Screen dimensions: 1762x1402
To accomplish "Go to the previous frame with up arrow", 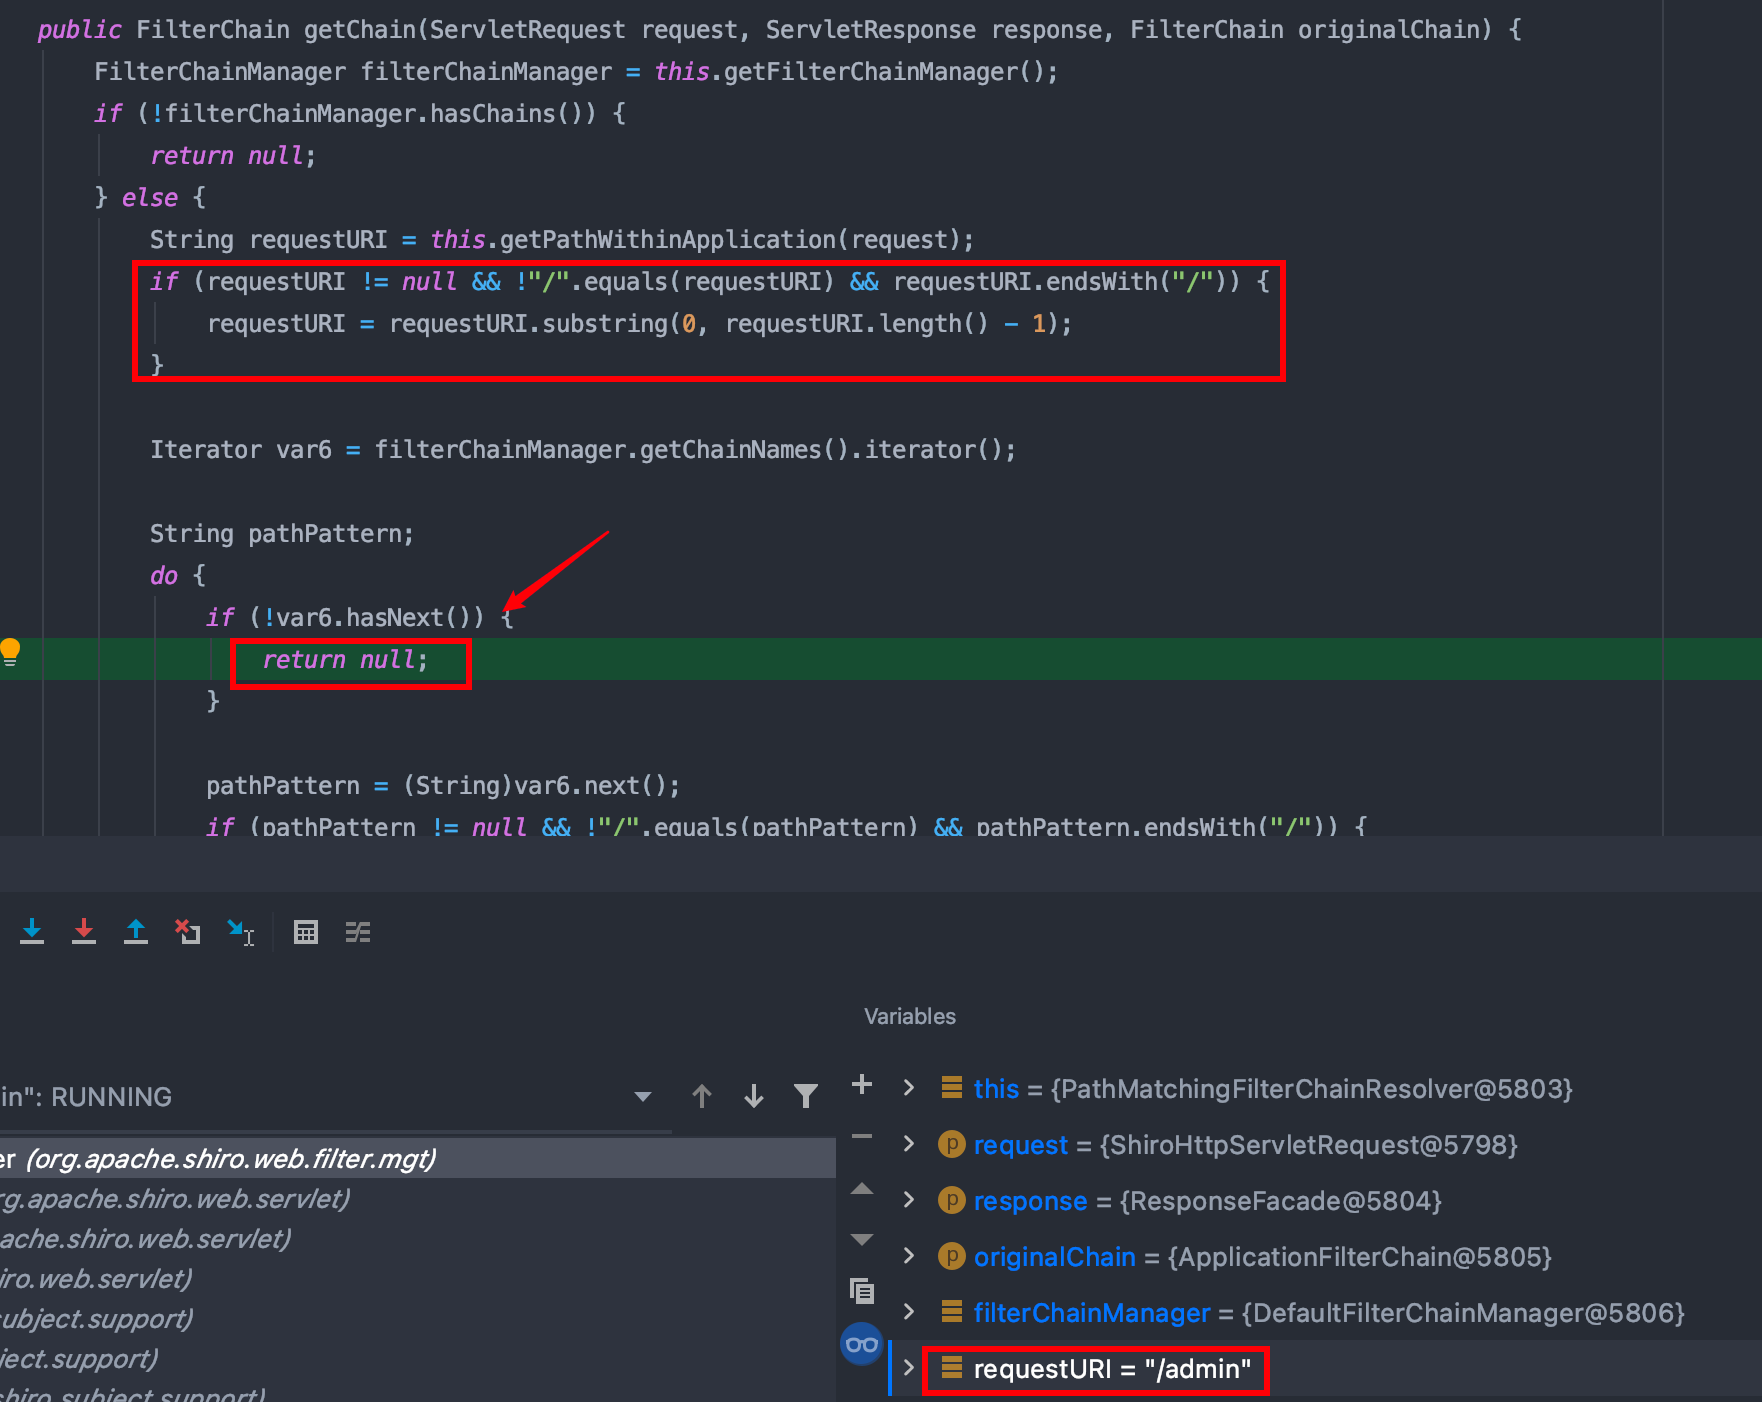I will tap(702, 1097).
